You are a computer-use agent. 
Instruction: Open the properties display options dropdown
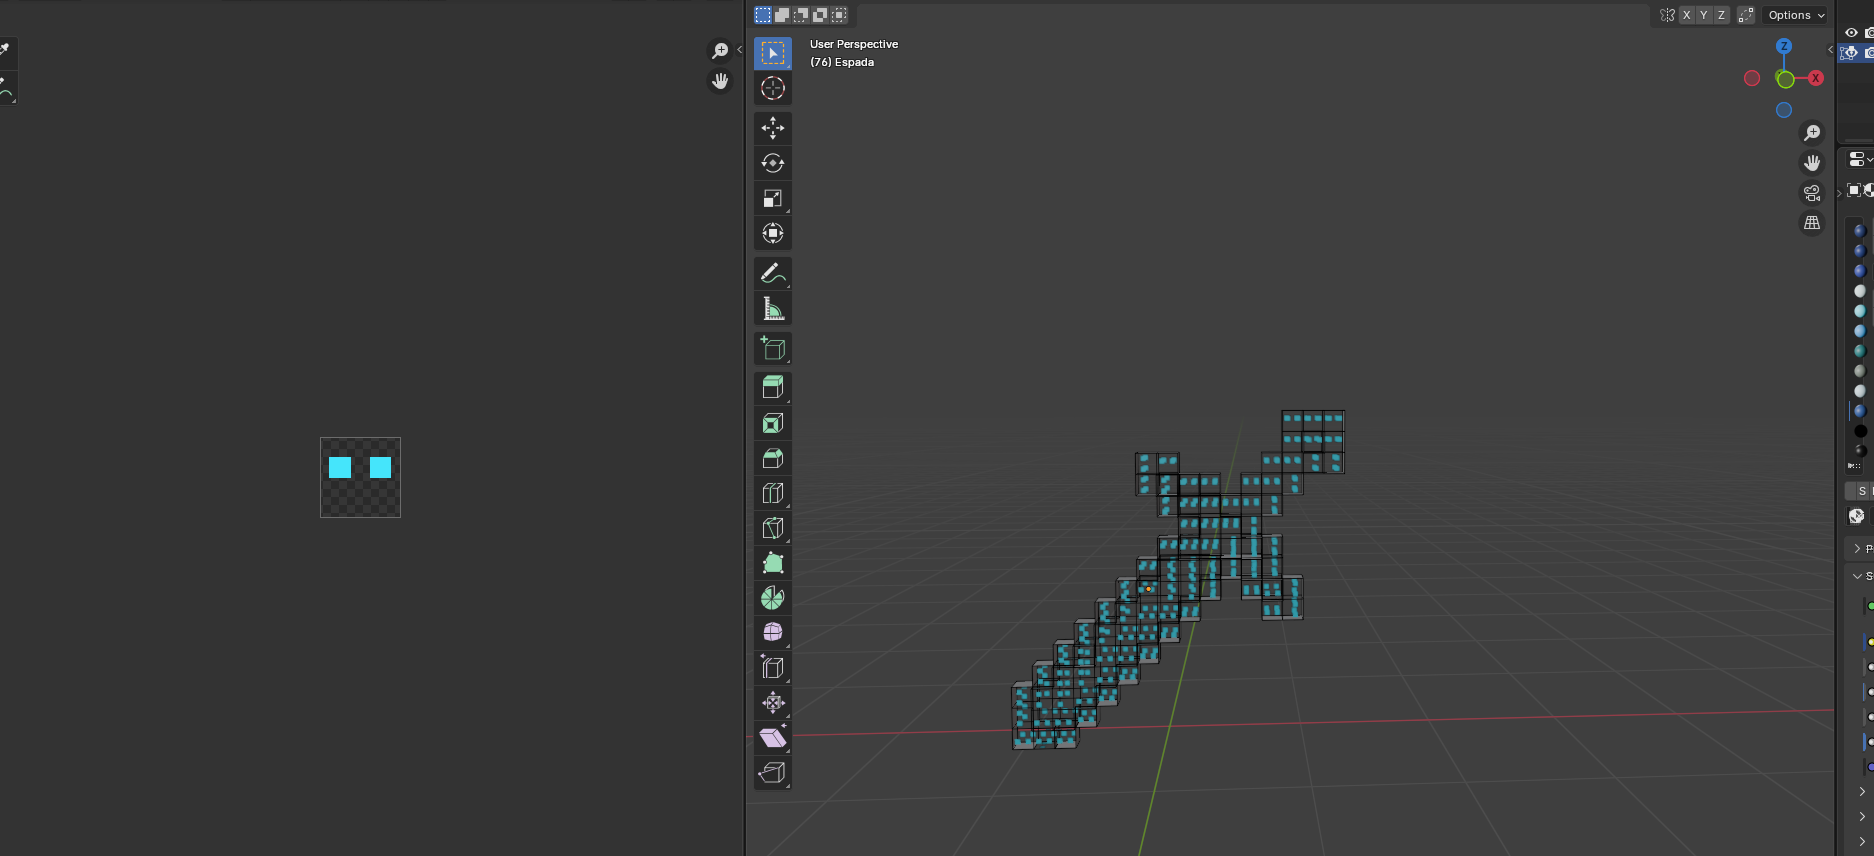click(x=1859, y=160)
